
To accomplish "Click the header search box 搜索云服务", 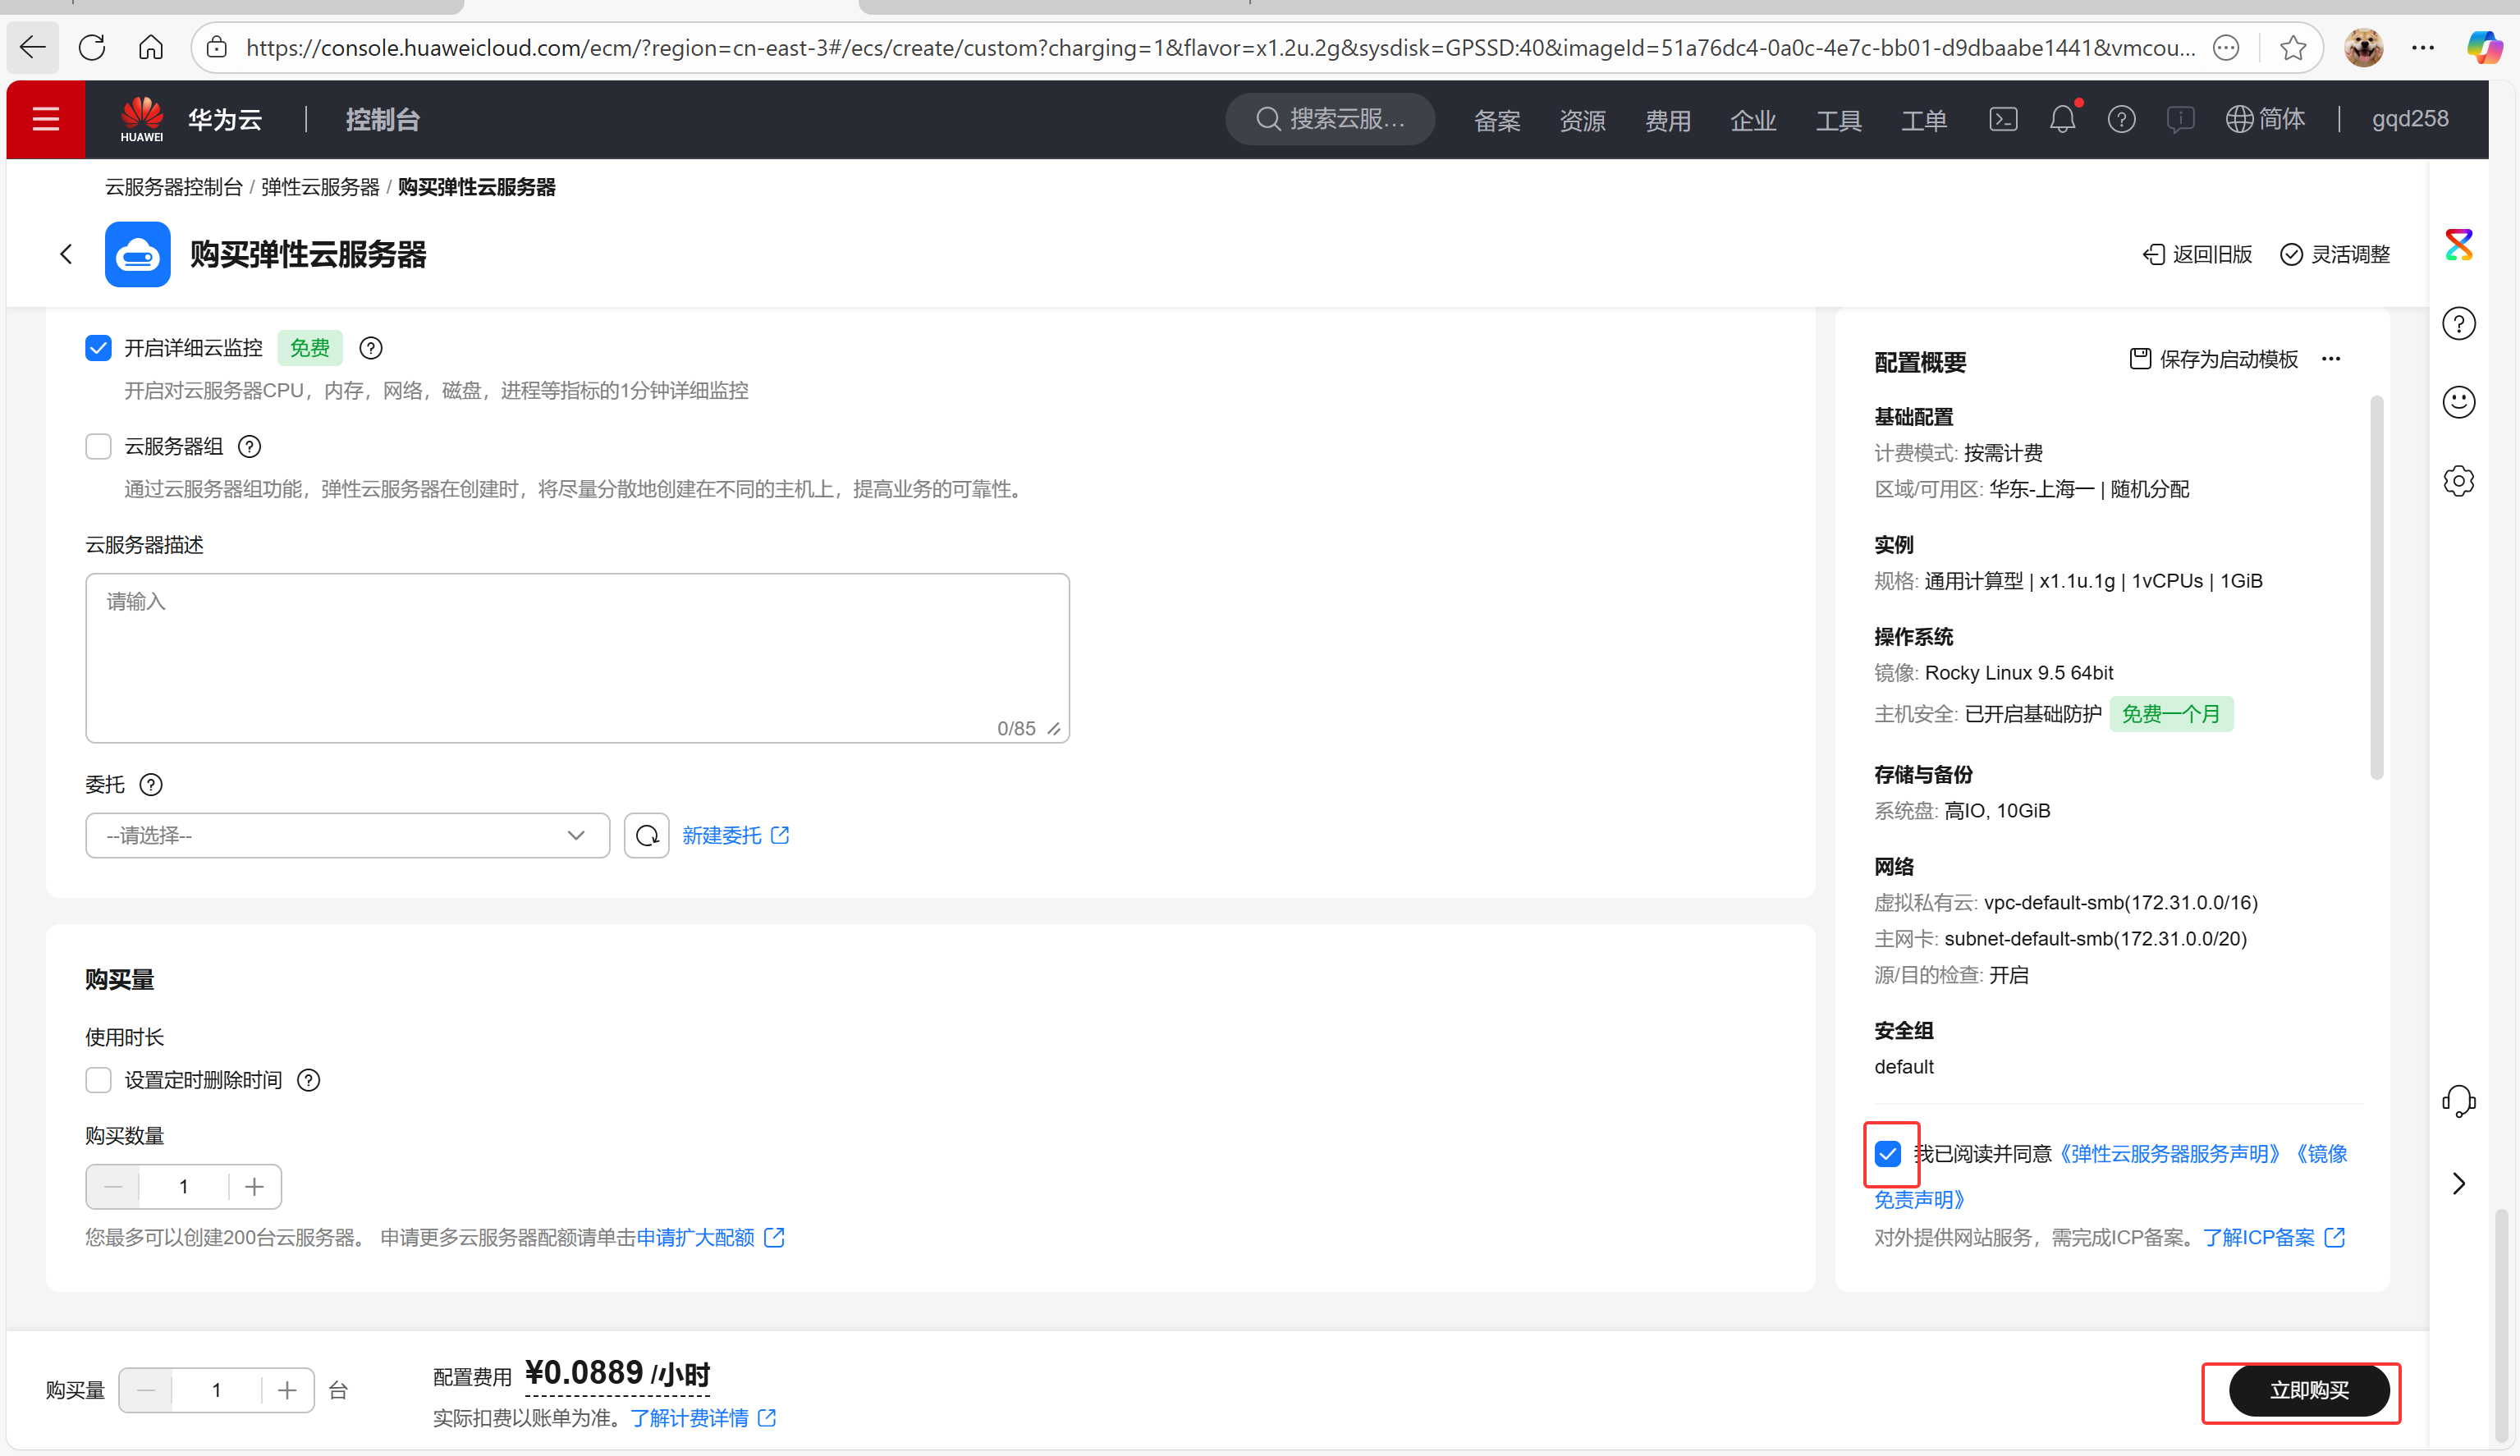I will tap(1330, 119).
